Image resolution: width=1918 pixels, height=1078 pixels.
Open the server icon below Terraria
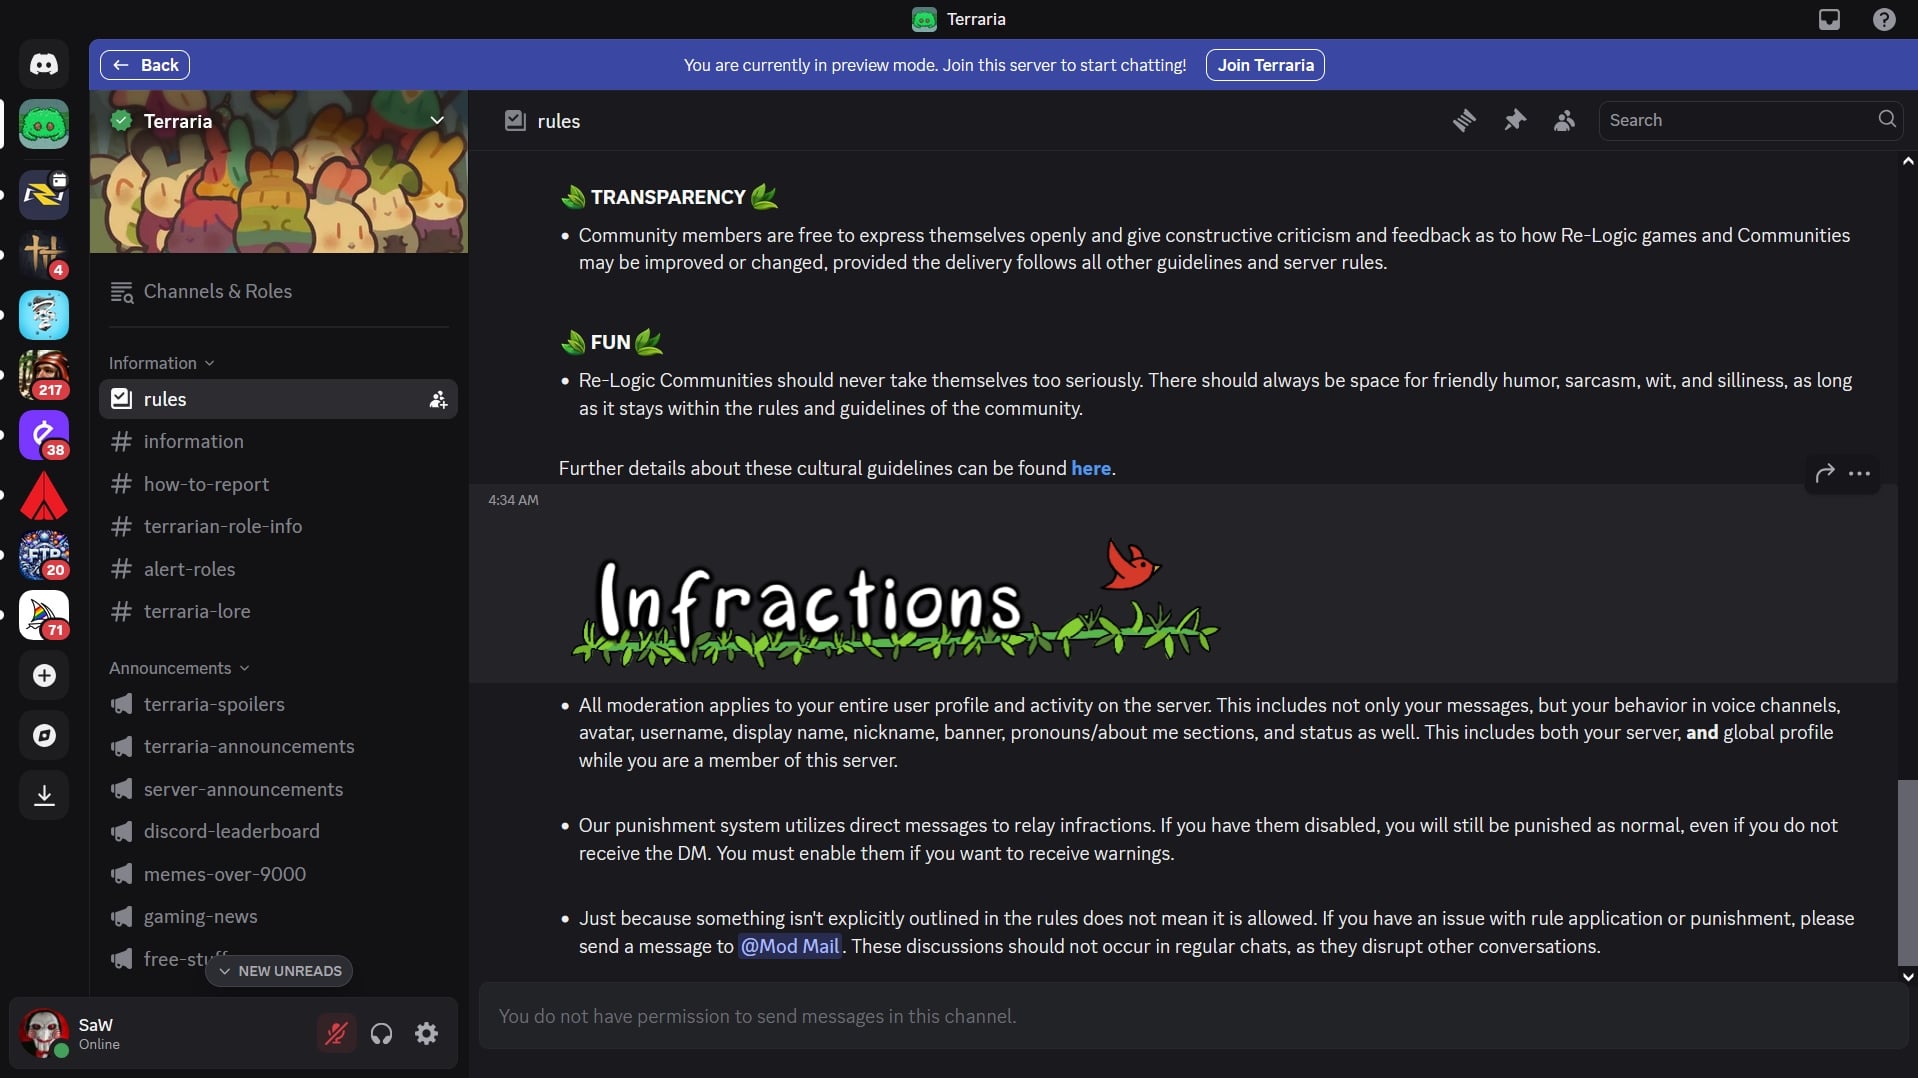44,195
